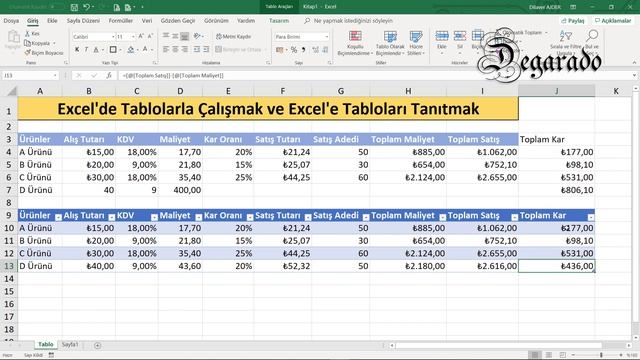Toggle middle align in alignment group
The image size is (640, 360).
[175, 36]
